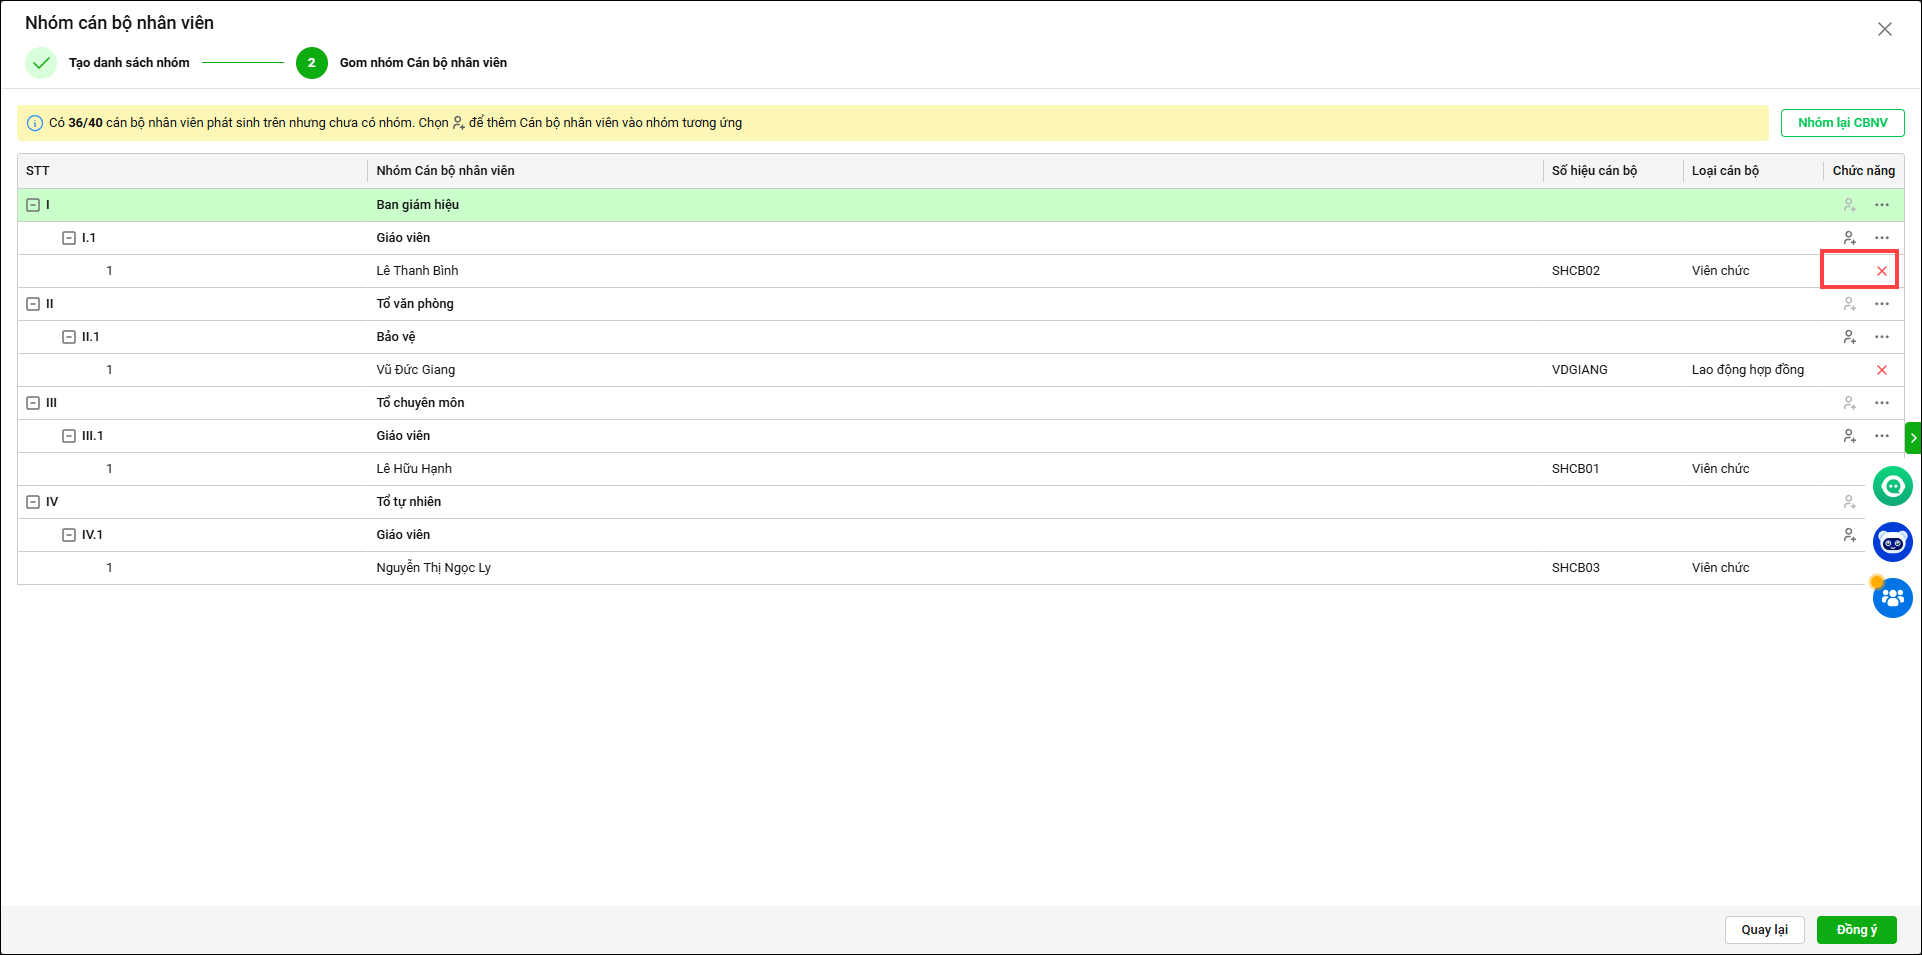
Task: Remove Vũ Đức Giang from Bảo vệ
Action: click(1881, 370)
